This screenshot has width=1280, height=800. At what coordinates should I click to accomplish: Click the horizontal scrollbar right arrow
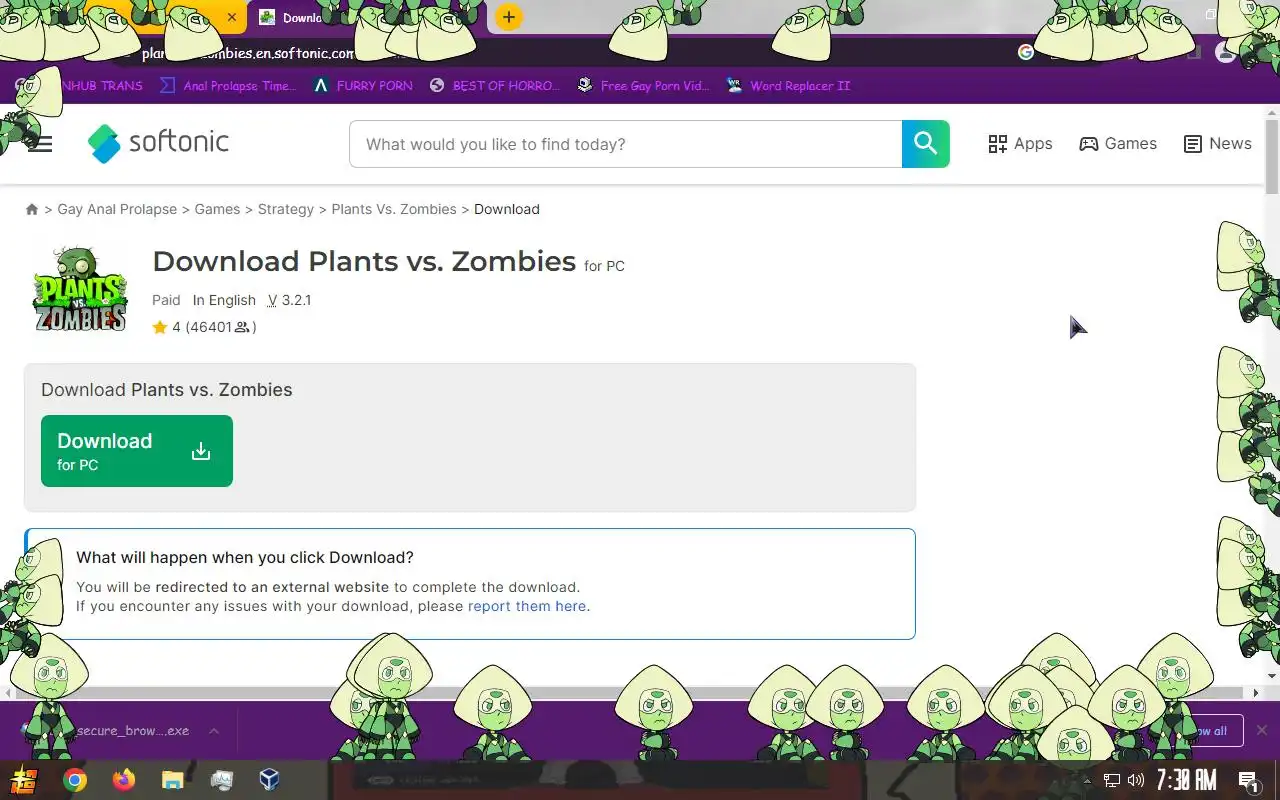click(1257, 692)
